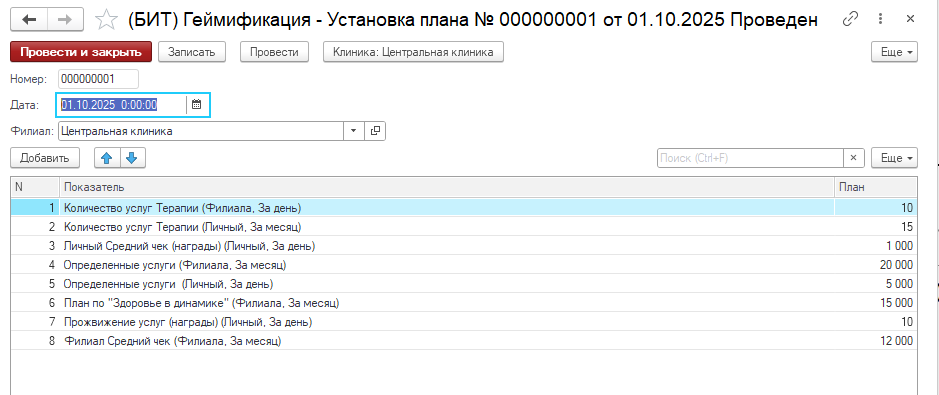Sort by the Показатель column header

point(446,187)
